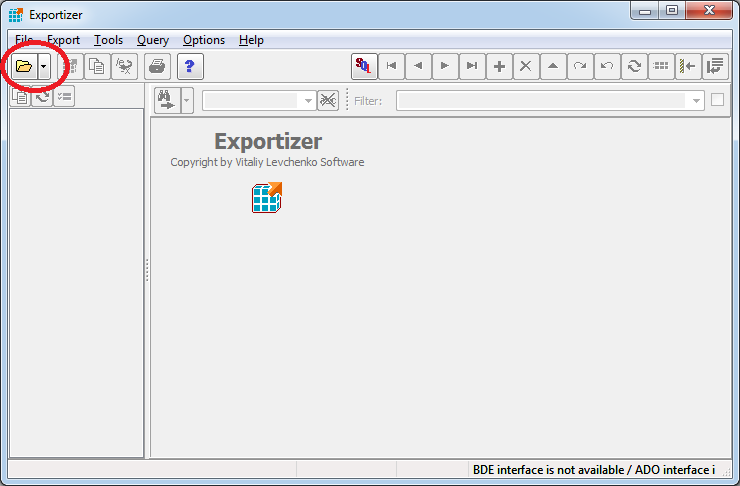Click the printer icon
740x486 pixels.
click(157, 67)
